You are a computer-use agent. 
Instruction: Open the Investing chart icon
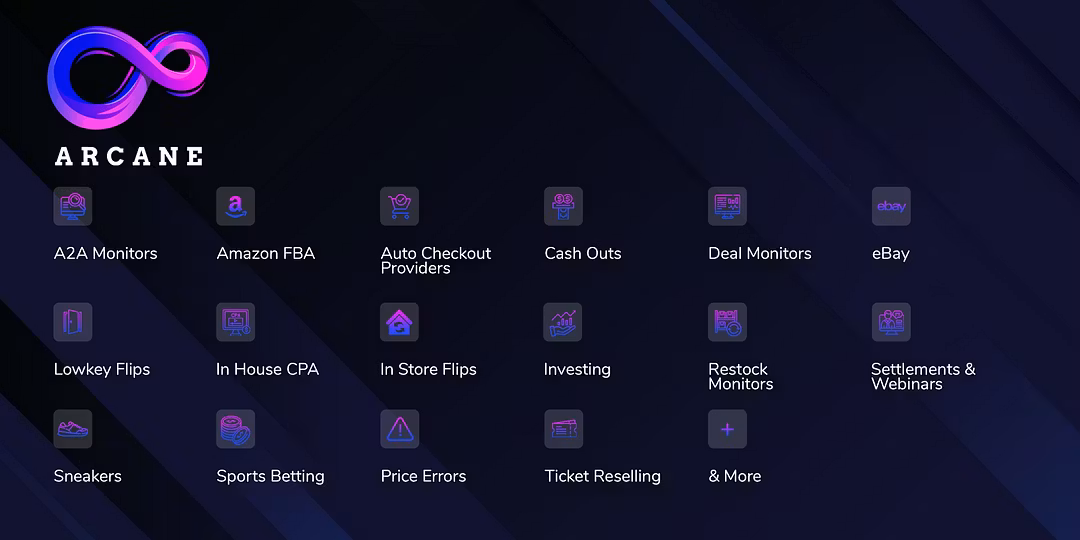click(x=563, y=322)
